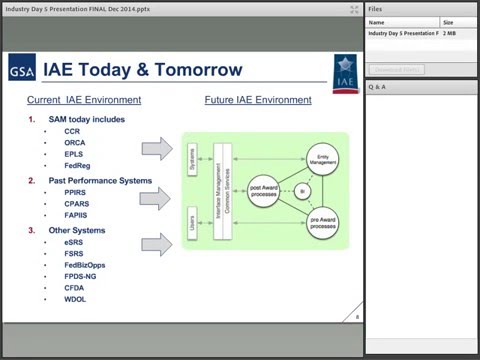Sort files by Size column header
Viewport: 480px width, 360px height.
458,22
